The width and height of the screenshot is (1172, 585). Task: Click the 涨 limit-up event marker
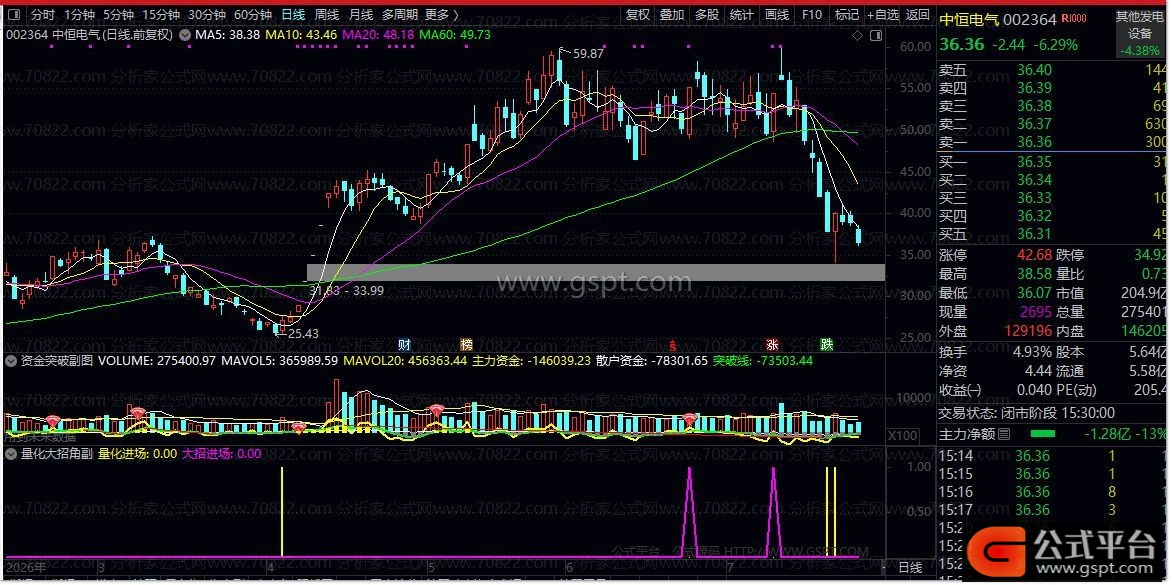point(772,344)
